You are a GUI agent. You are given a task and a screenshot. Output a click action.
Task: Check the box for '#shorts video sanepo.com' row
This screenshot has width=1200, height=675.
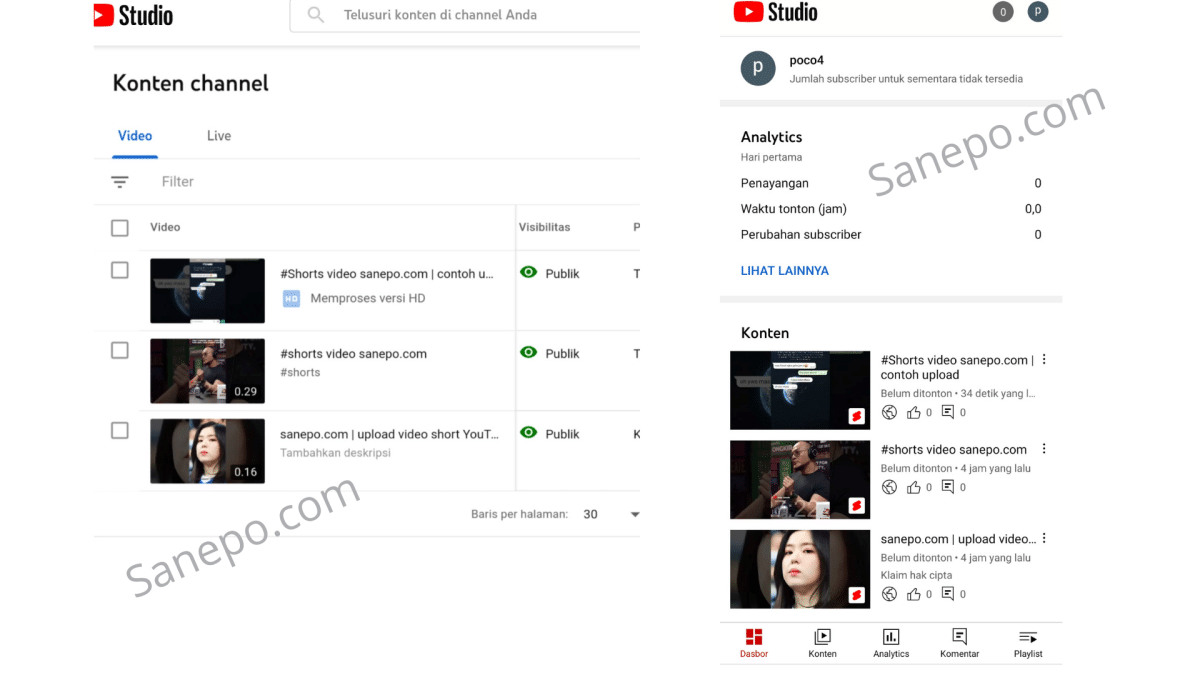pyautogui.click(x=120, y=350)
